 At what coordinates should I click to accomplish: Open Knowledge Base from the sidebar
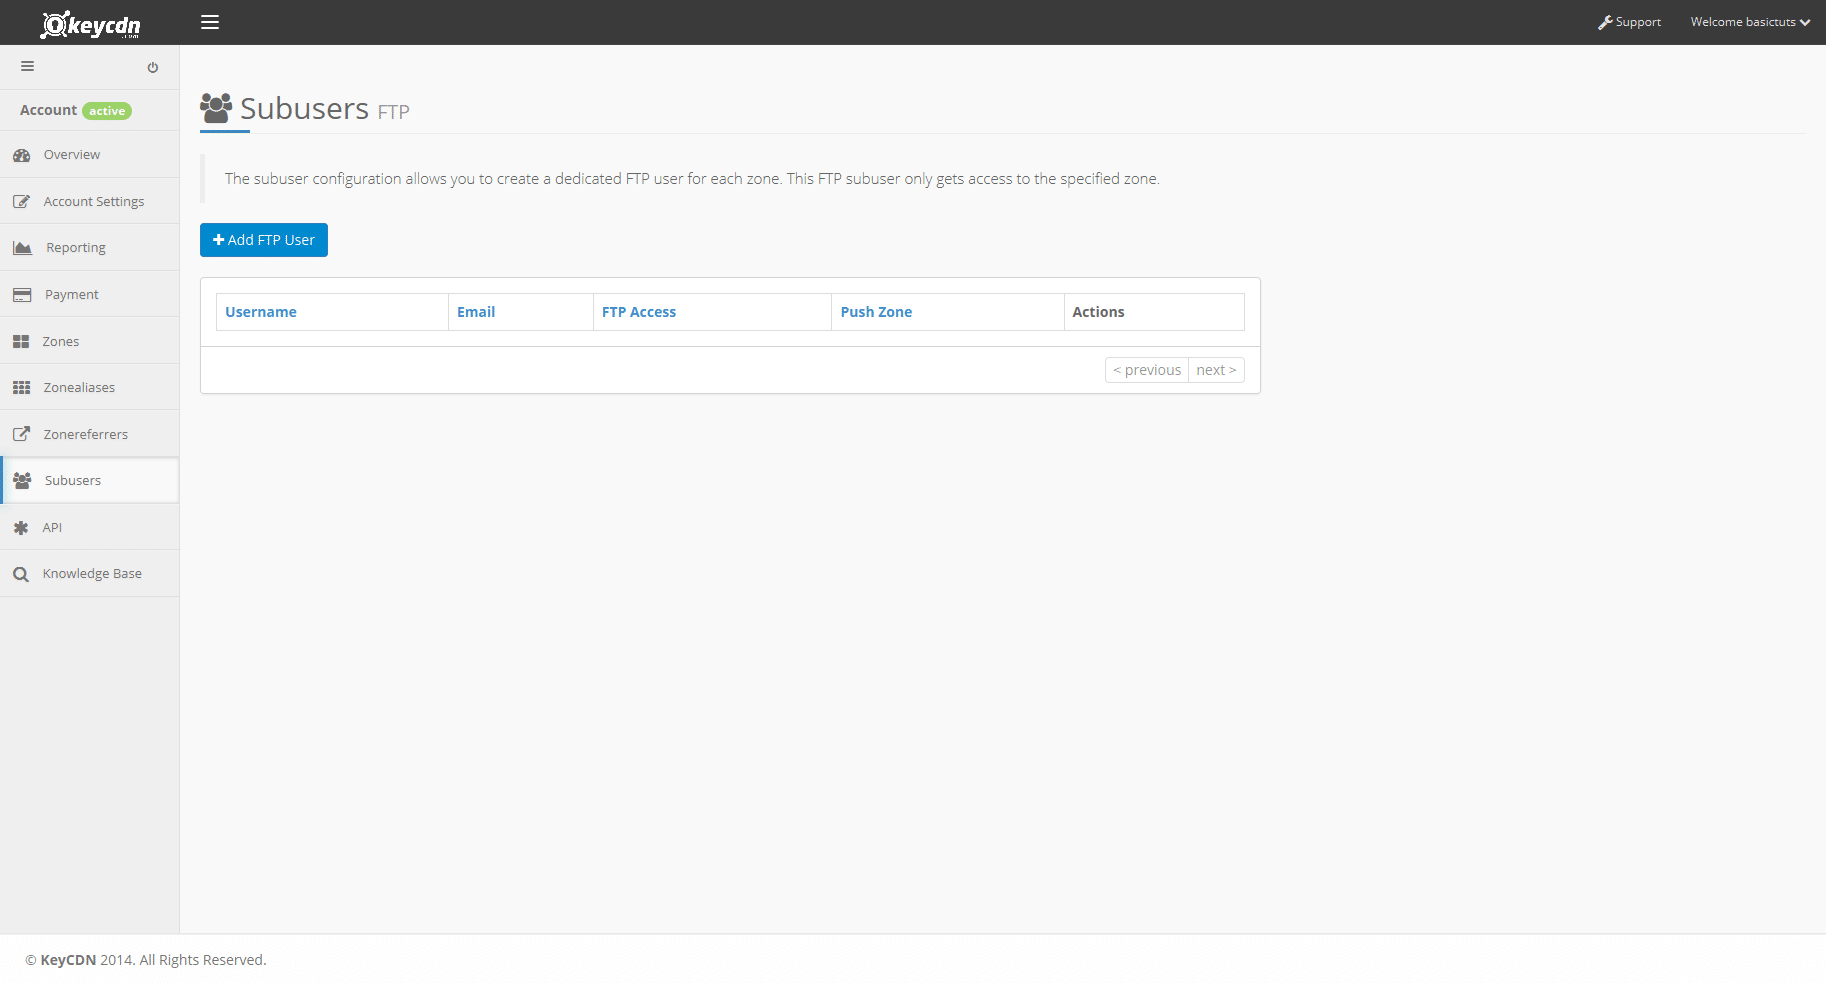coord(92,574)
